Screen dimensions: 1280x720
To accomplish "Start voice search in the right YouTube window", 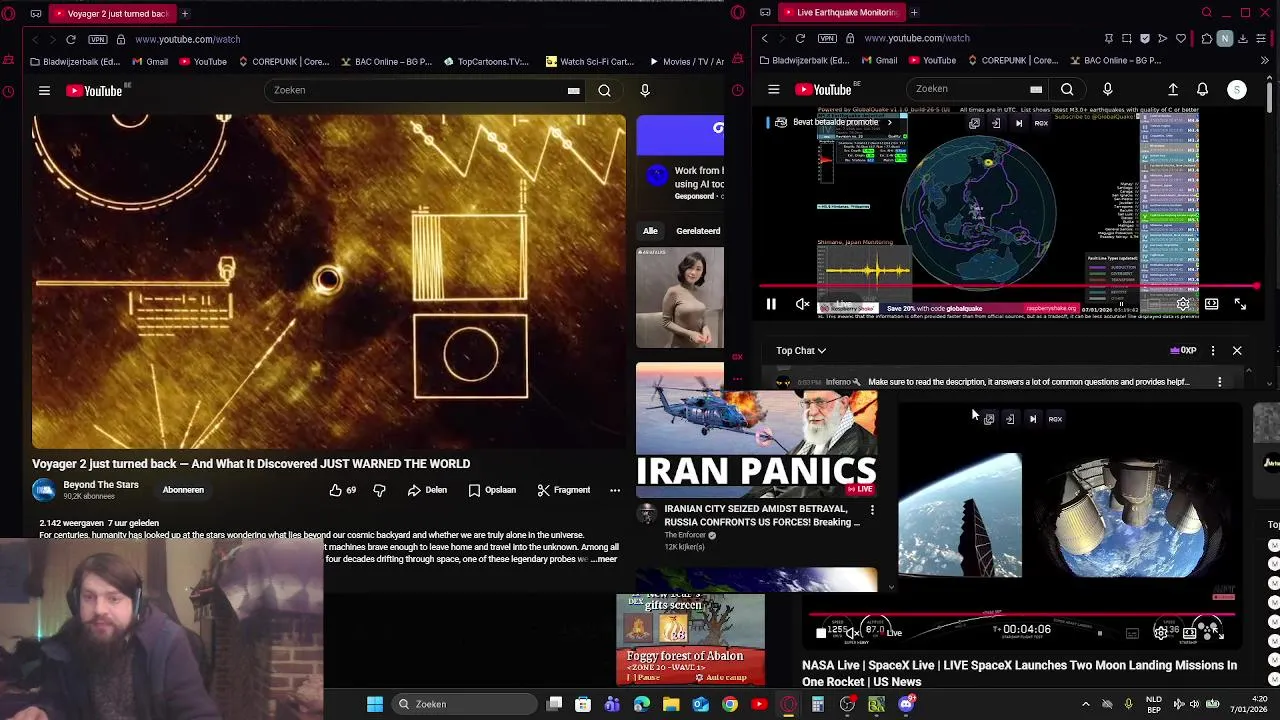I will click(1107, 89).
